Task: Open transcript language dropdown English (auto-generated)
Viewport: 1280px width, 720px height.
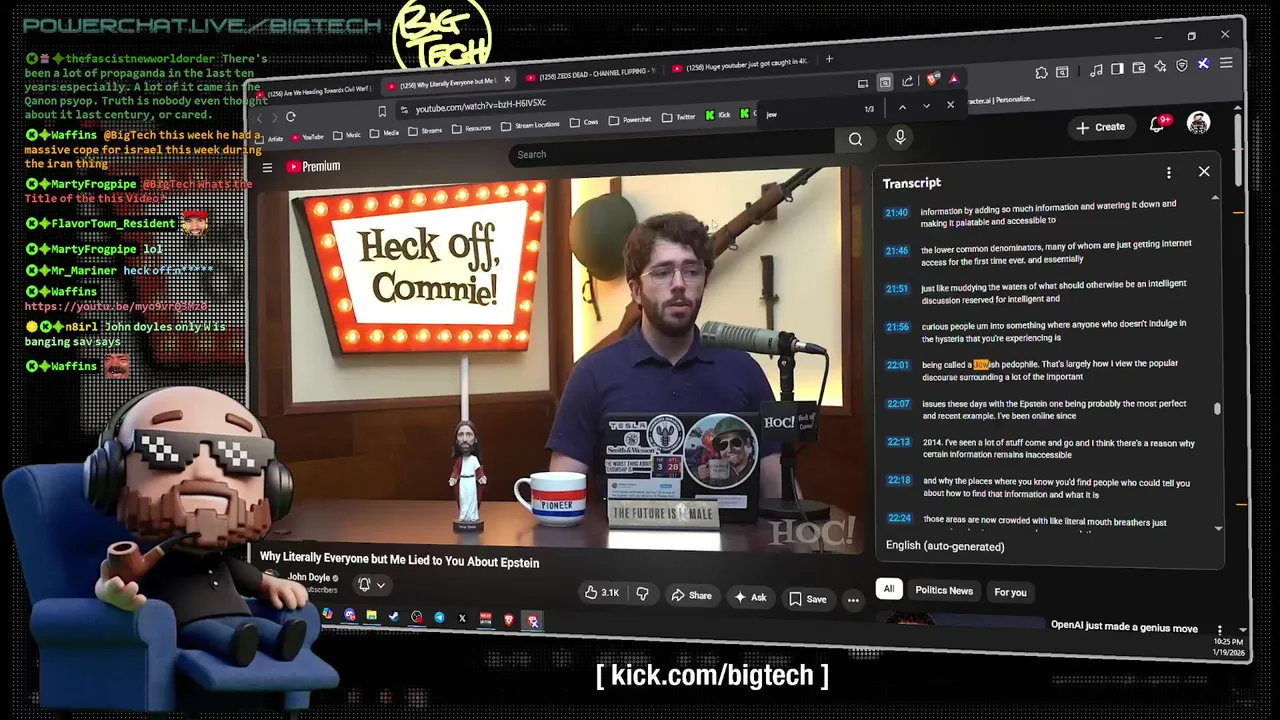Action: [x=945, y=546]
